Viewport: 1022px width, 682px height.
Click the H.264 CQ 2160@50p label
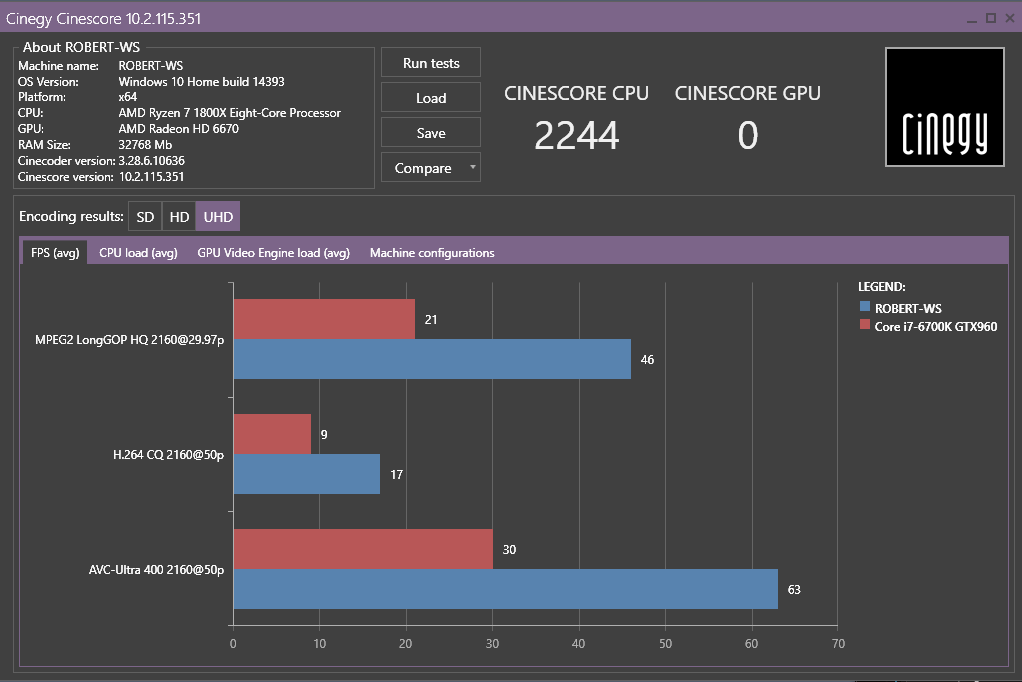click(168, 454)
